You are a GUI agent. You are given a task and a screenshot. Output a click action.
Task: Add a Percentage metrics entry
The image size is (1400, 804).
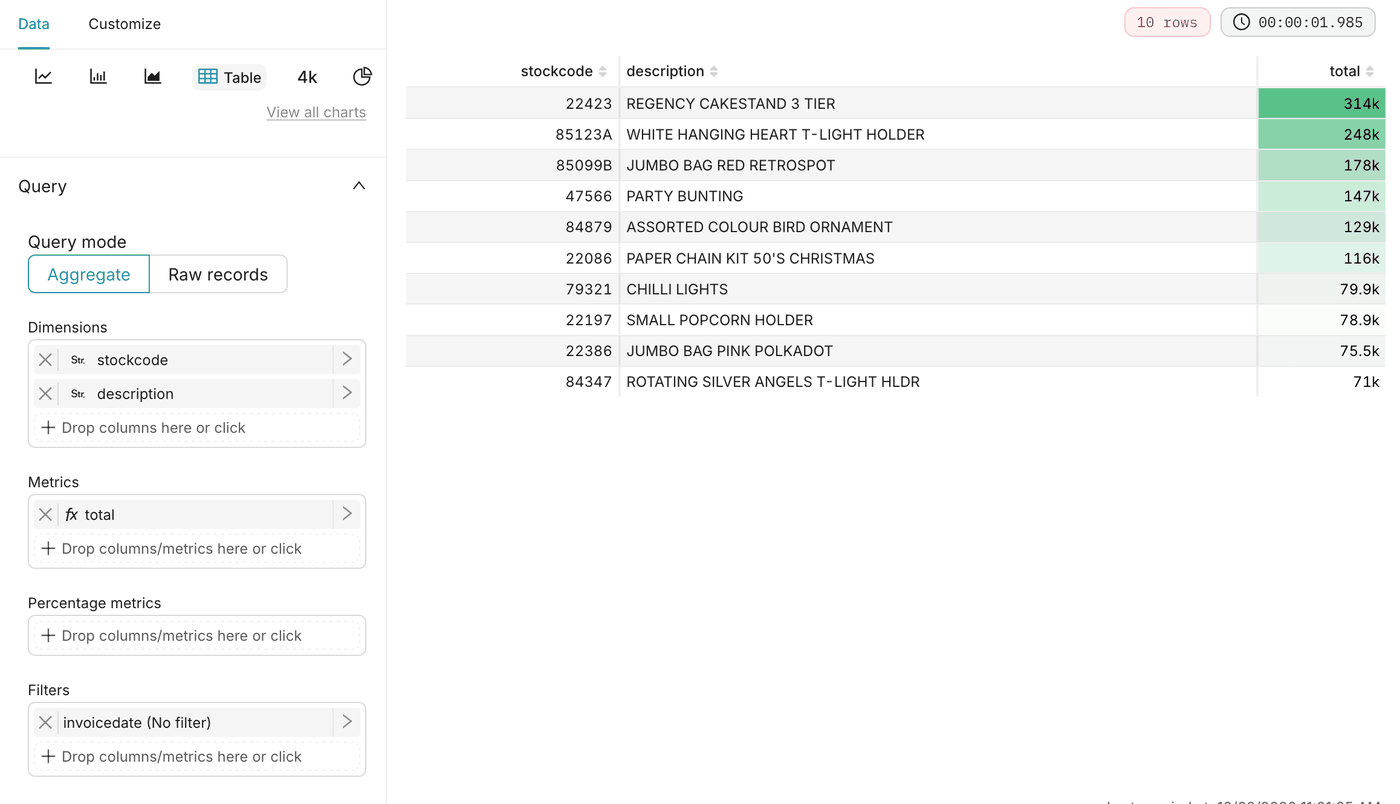tap(197, 635)
